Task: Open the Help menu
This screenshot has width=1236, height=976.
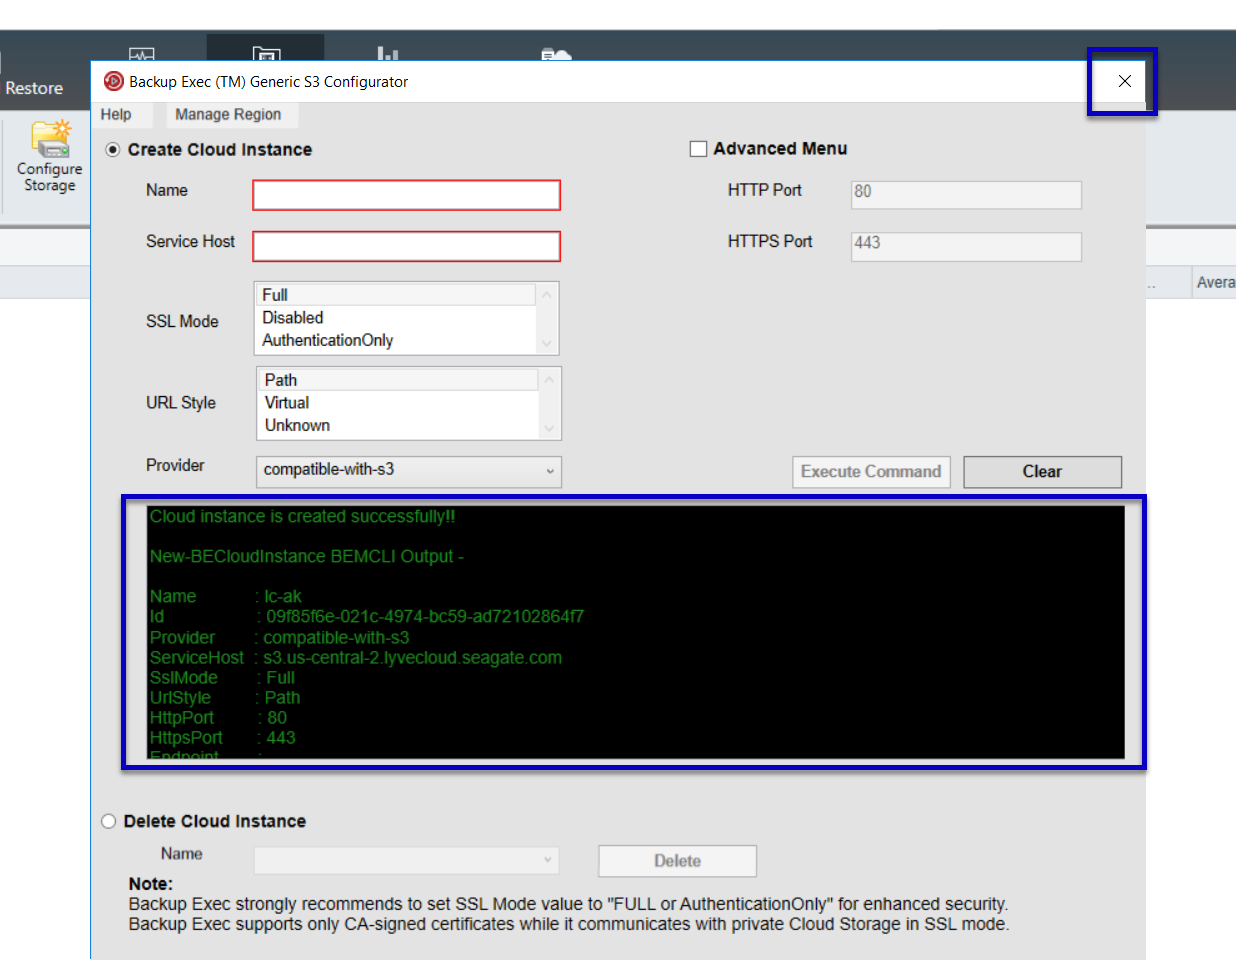Action: click(116, 114)
